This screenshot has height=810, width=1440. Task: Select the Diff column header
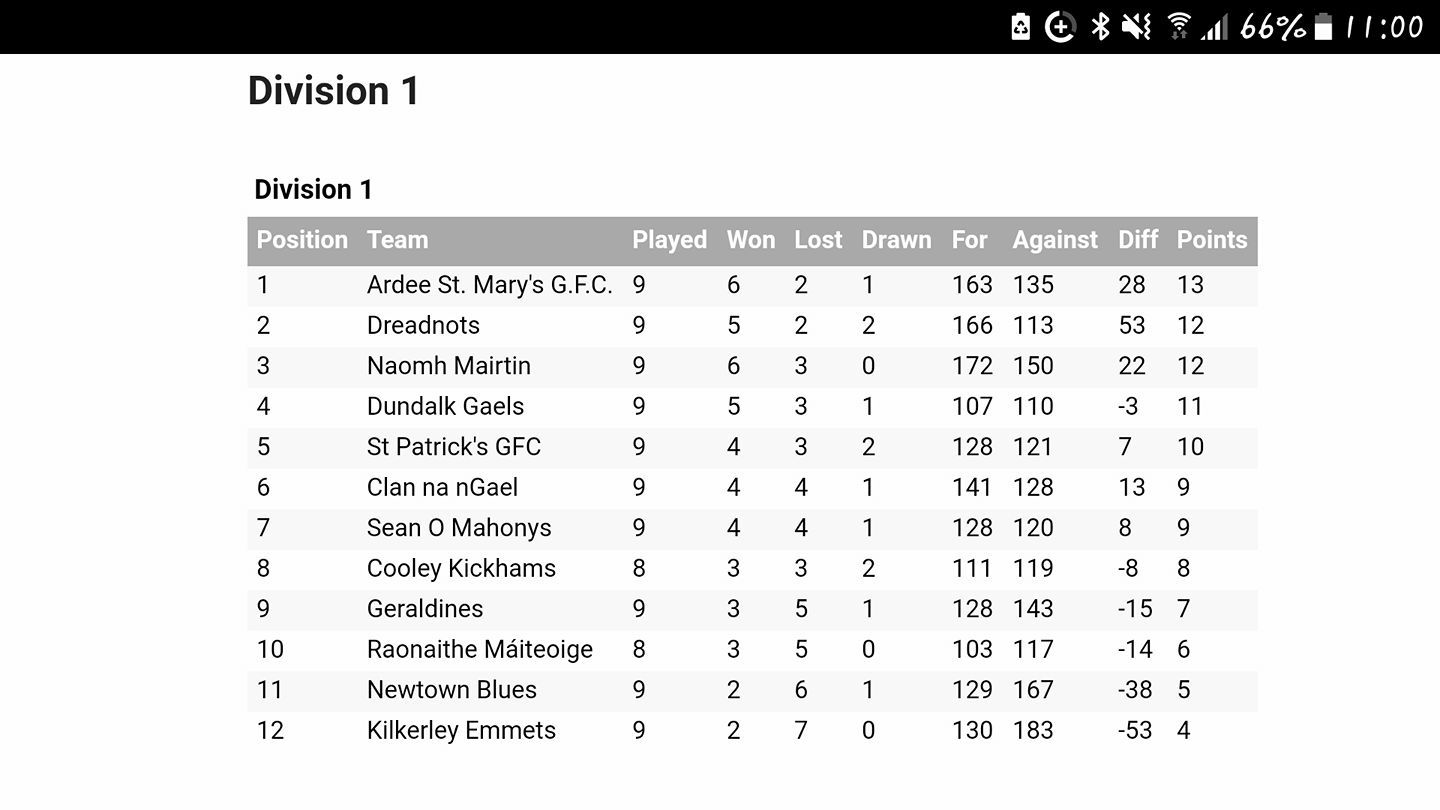1138,240
